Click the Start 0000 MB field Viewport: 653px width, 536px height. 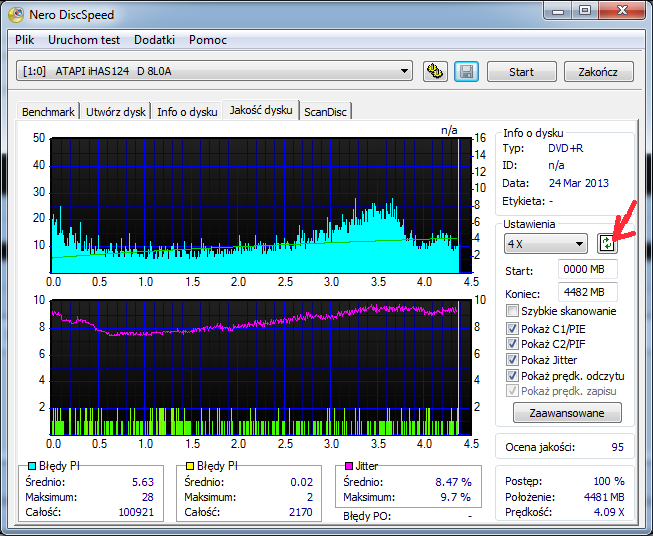click(x=587, y=269)
